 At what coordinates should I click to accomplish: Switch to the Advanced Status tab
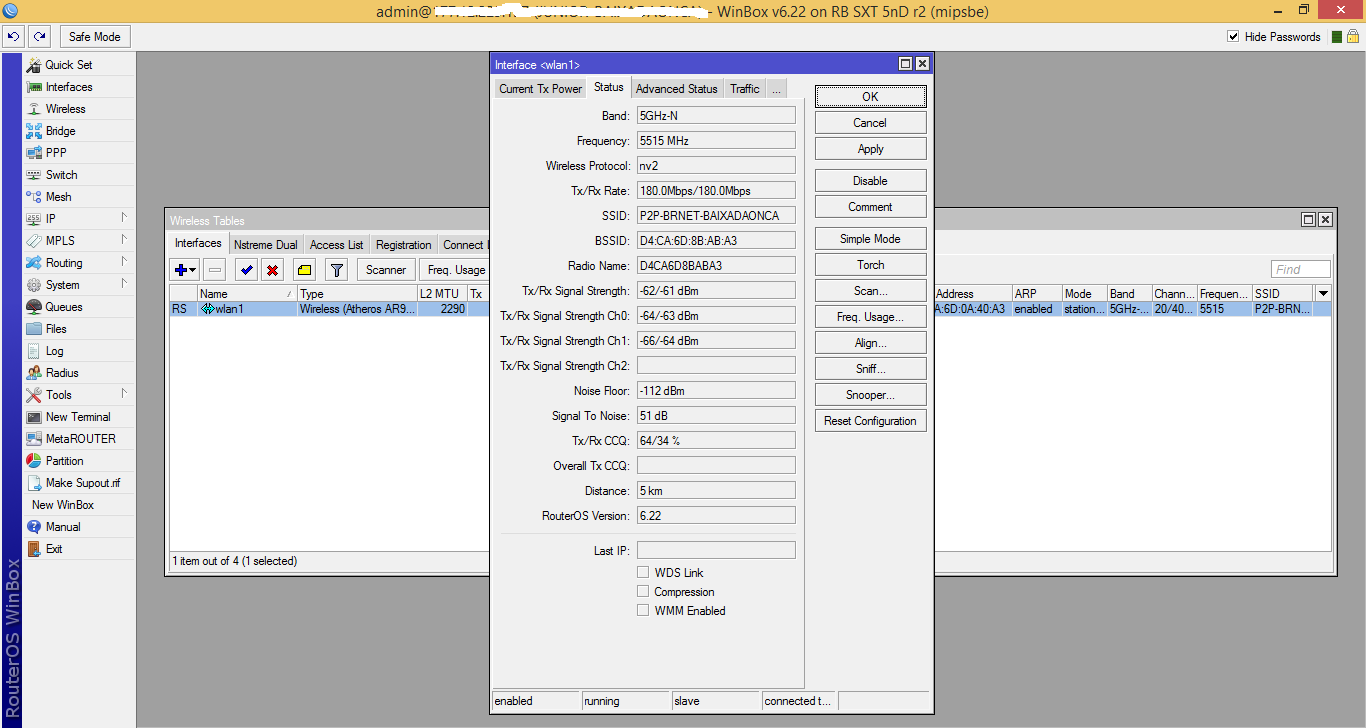click(x=676, y=89)
